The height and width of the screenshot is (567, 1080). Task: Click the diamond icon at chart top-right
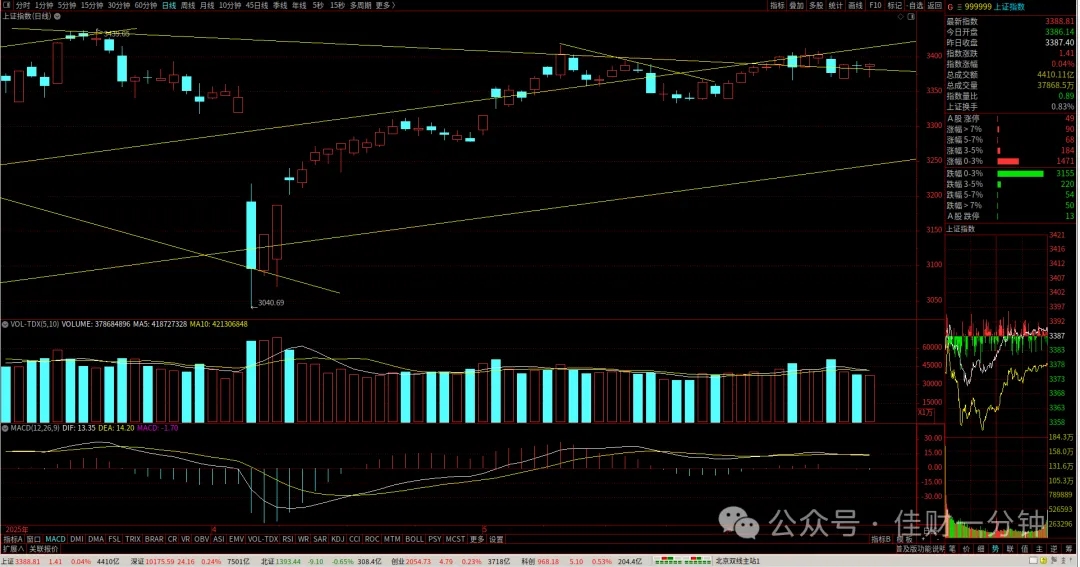tap(901, 16)
